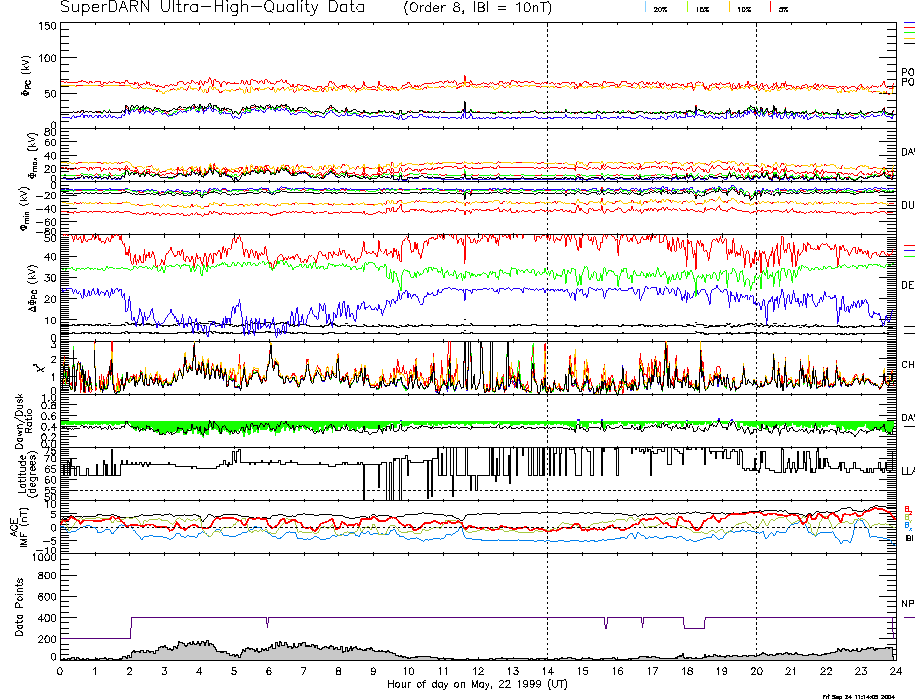
Task: Click the 20% legend label
Action: (x=660, y=8)
